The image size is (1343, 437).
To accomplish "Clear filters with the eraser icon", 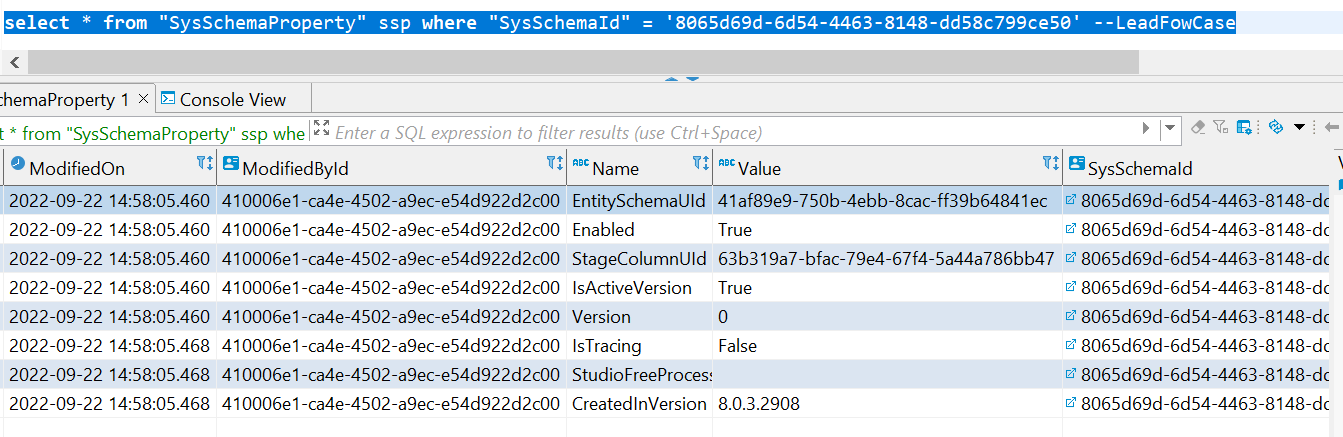I will [1198, 127].
